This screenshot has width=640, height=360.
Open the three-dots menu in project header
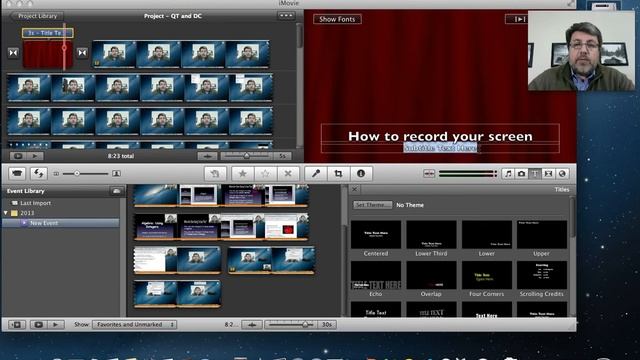click(x=286, y=16)
